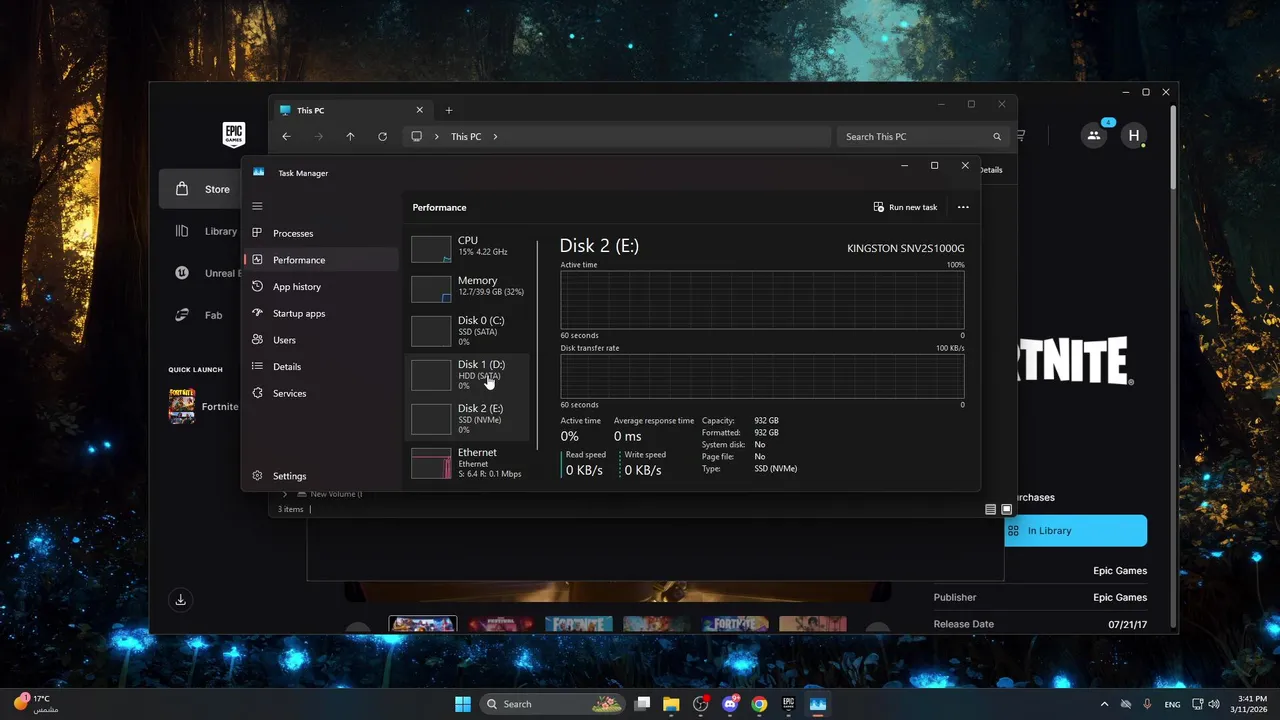Open Startup apps in Task Manager

click(320, 313)
